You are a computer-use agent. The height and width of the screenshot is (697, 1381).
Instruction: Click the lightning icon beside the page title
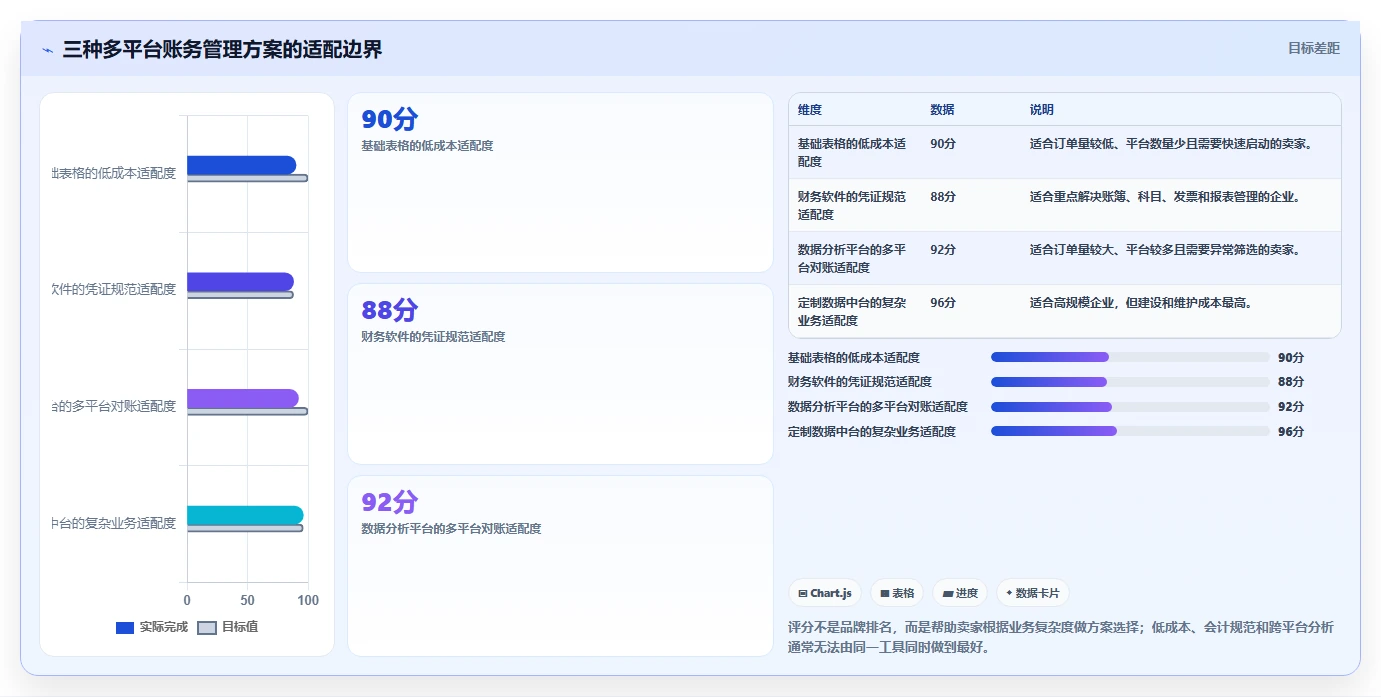(47, 50)
